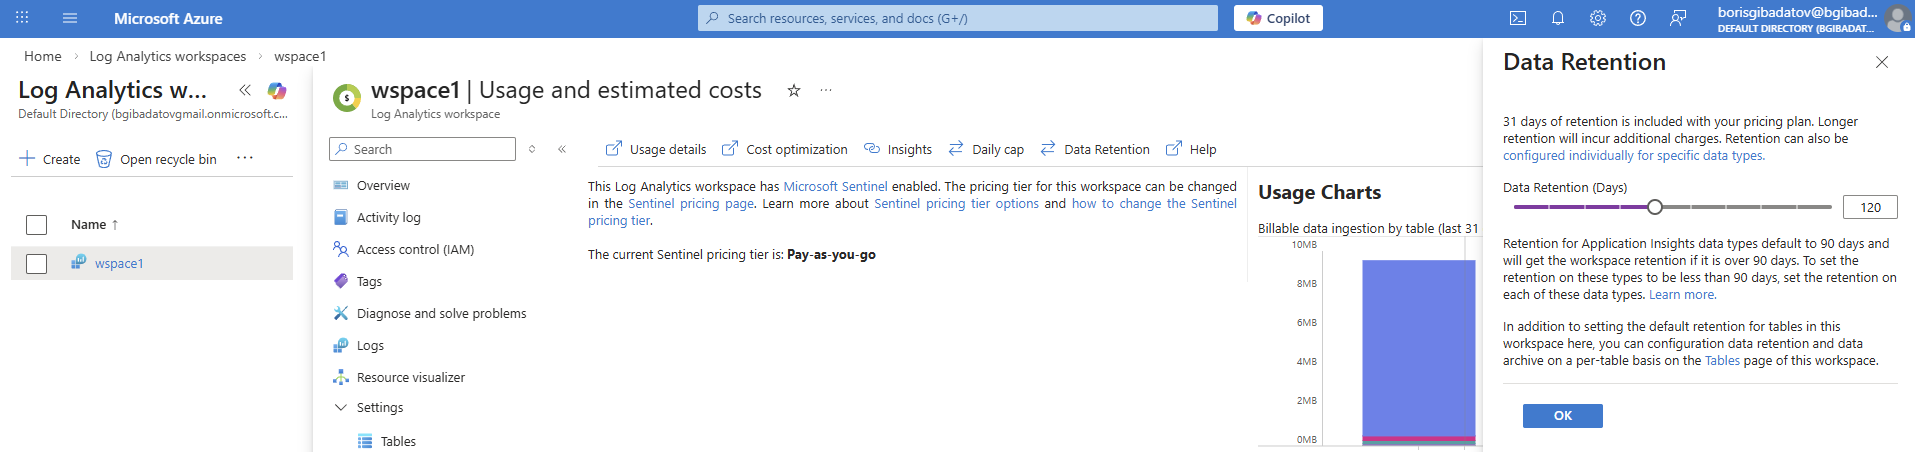Open Cloud Shell from top bar
The image size is (1915, 452).
(x=1517, y=18)
